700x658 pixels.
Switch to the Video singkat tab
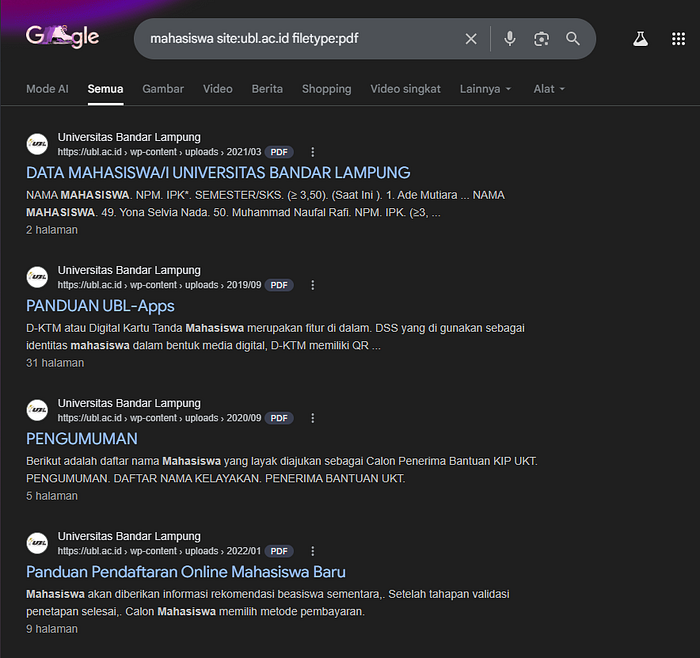[x=405, y=89]
